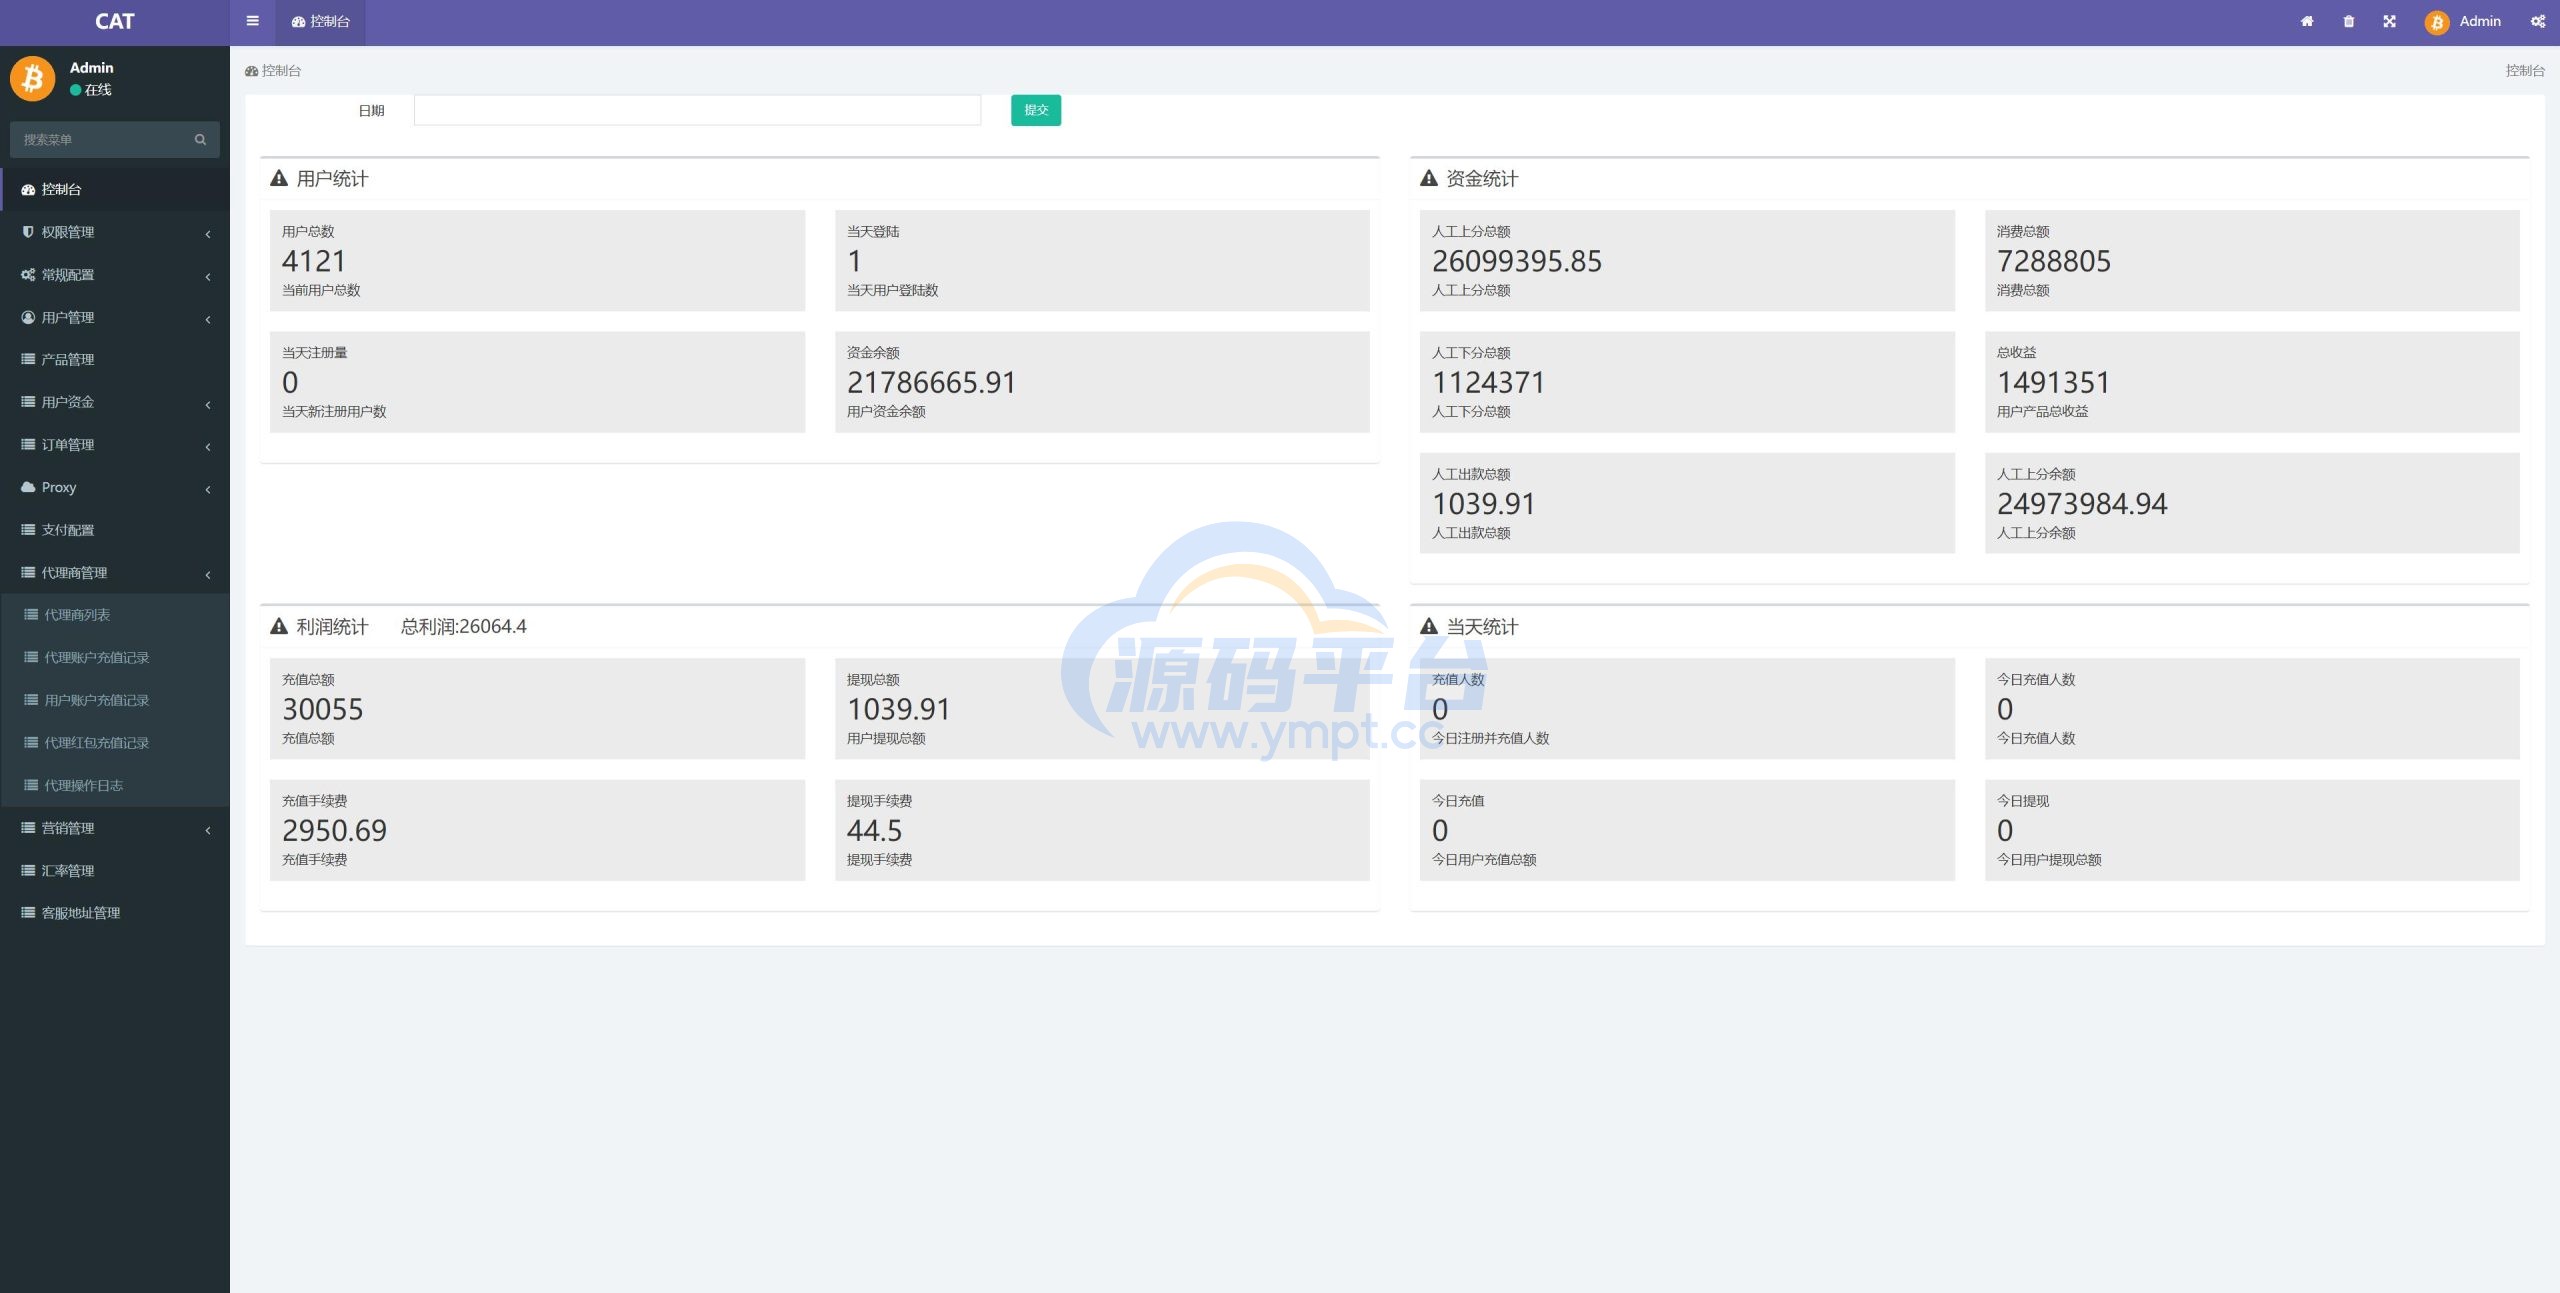
Task: Click Admin name in sidebar user panel
Action: click(x=91, y=68)
